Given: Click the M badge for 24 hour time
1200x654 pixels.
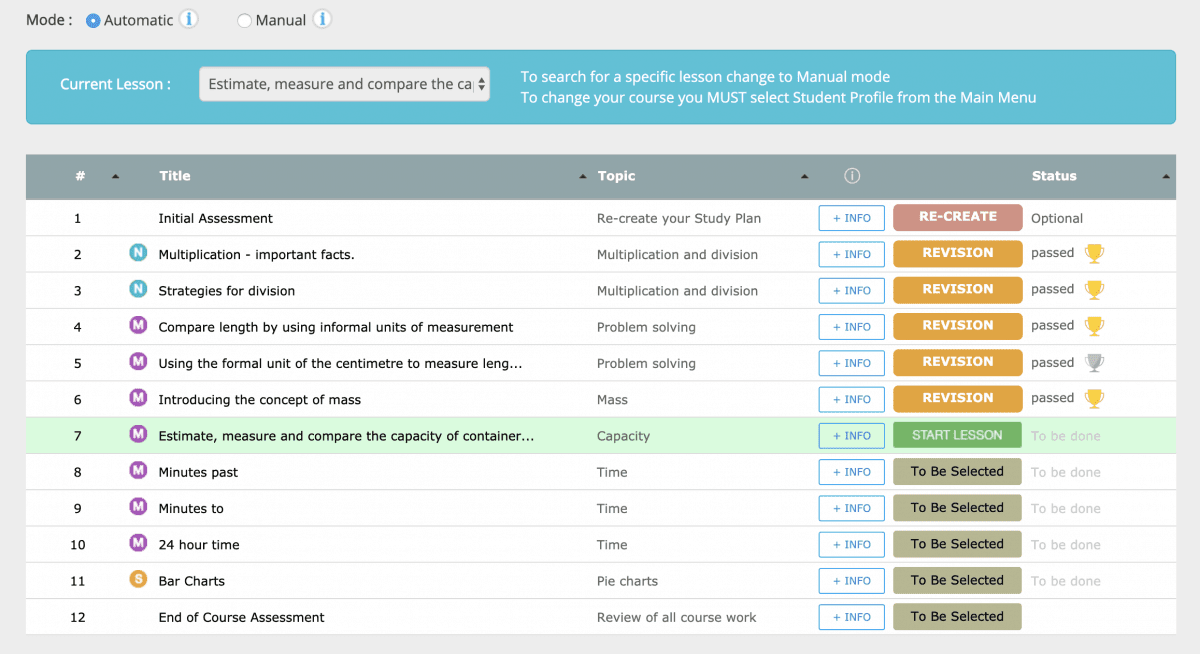Looking at the screenshot, I should click(138, 543).
